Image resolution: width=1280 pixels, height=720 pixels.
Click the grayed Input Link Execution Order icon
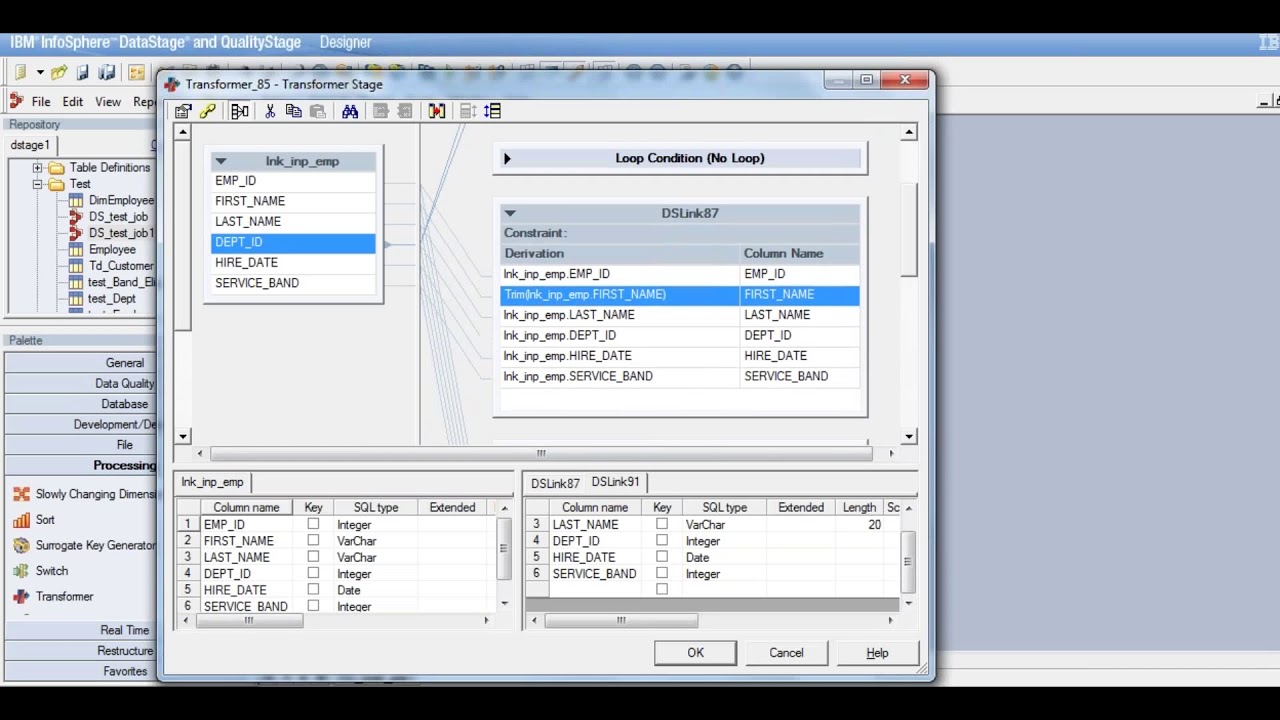click(468, 111)
